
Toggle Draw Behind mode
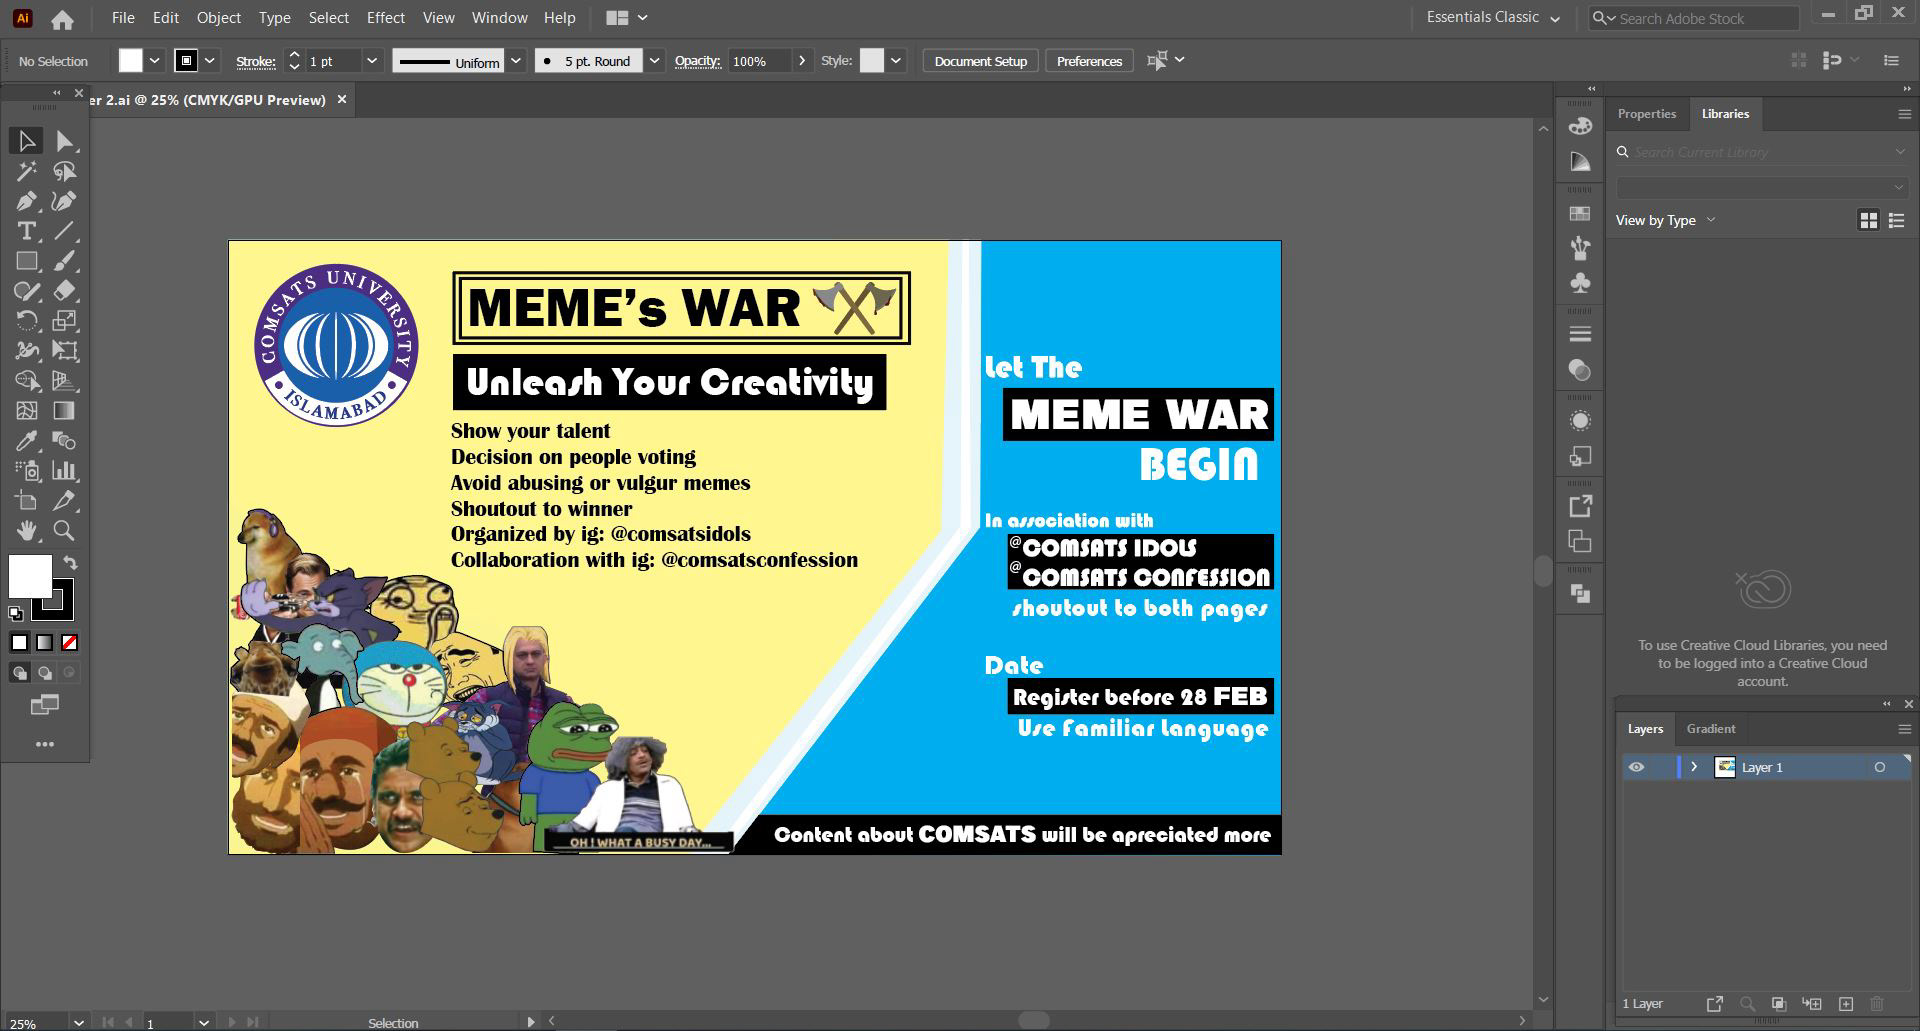[44, 673]
